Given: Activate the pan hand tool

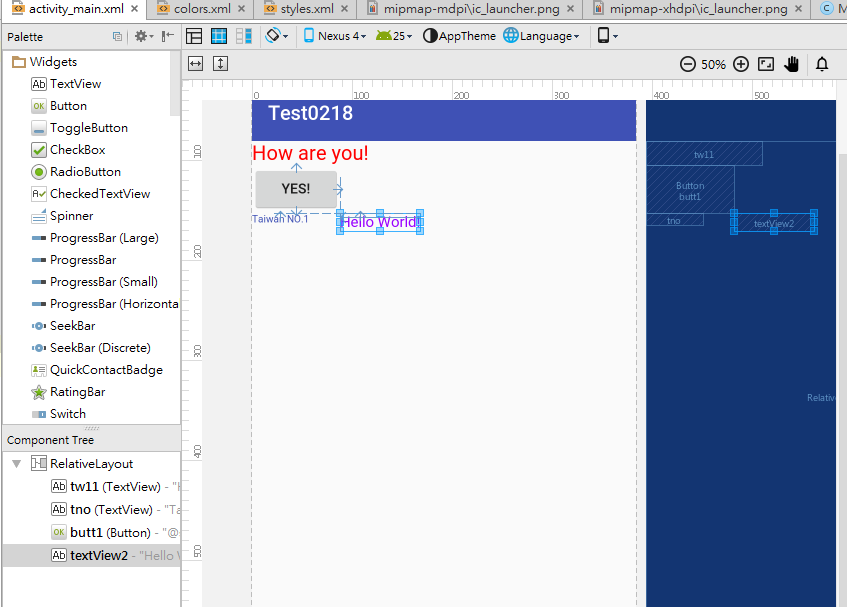Looking at the screenshot, I should 791,64.
